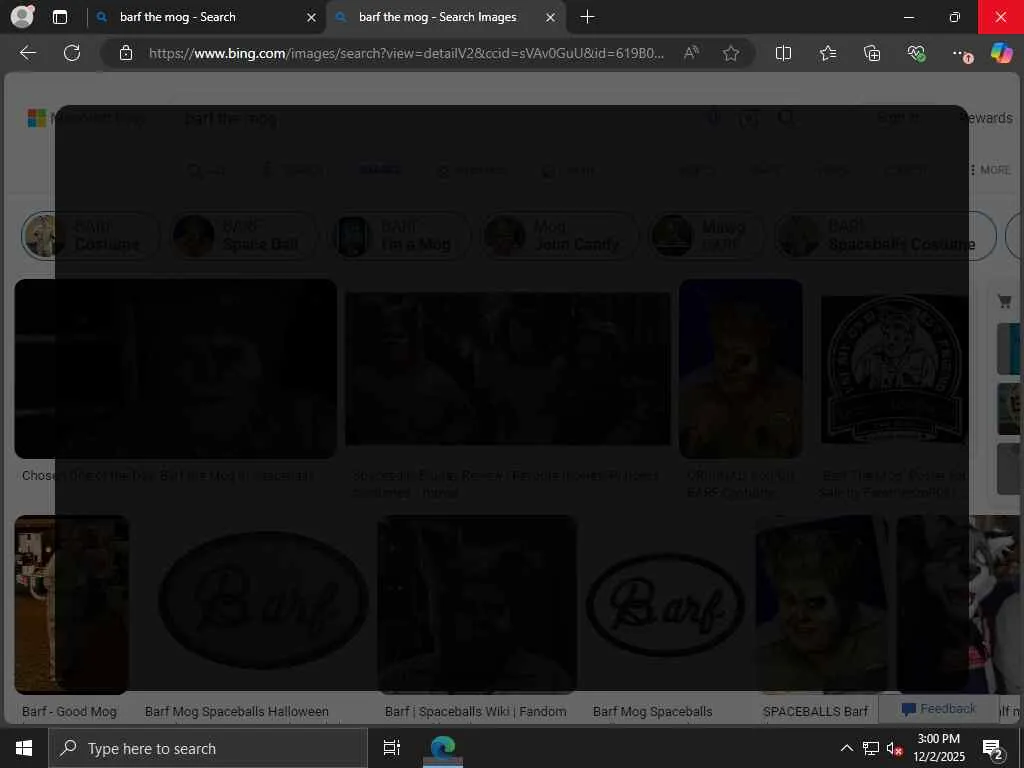The image size is (1024, 768).
Task: Select the Barf Costume suggestion chip
Action: 91,236
